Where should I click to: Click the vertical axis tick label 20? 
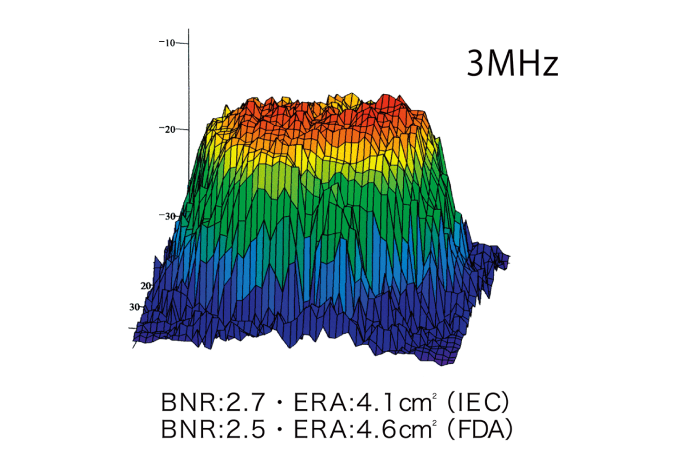click(170, 129)
